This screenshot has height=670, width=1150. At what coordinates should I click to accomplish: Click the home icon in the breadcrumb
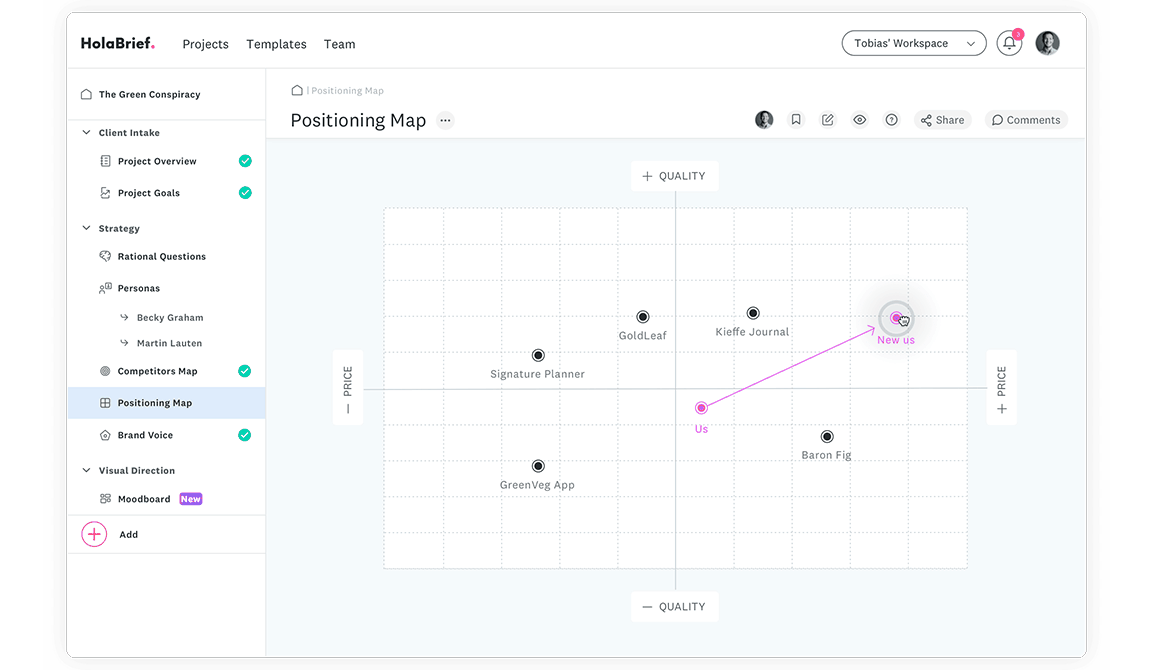[297, 91]
